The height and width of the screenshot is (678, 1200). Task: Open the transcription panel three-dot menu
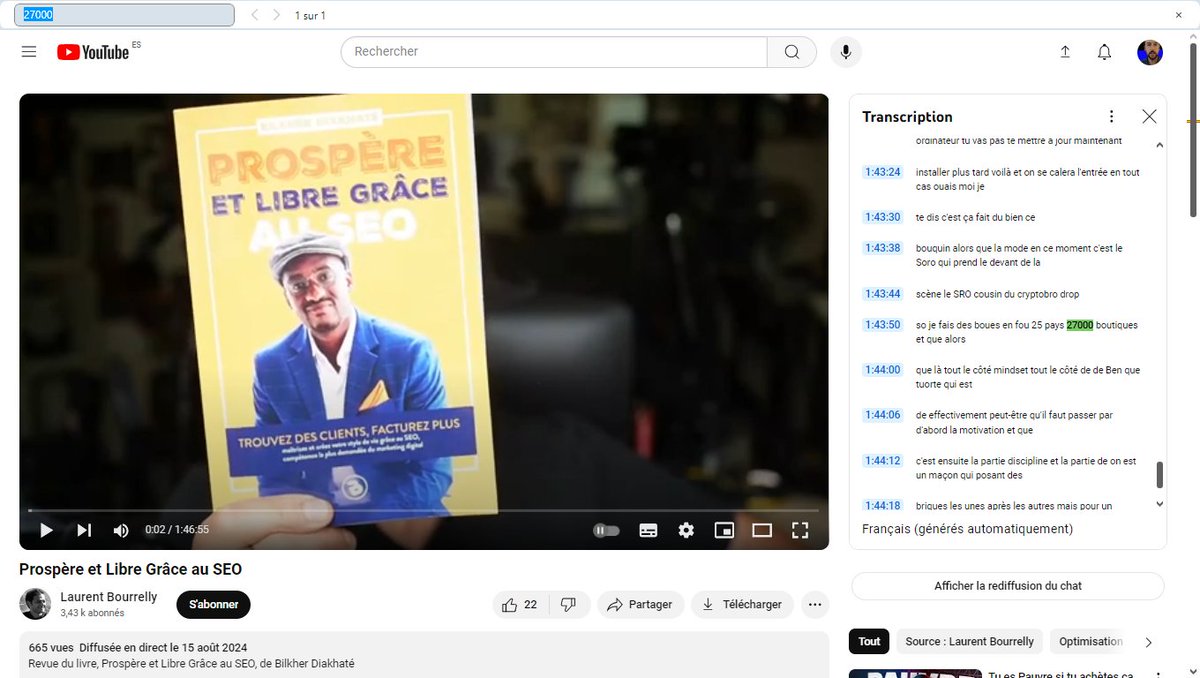tap(1111, 117)
